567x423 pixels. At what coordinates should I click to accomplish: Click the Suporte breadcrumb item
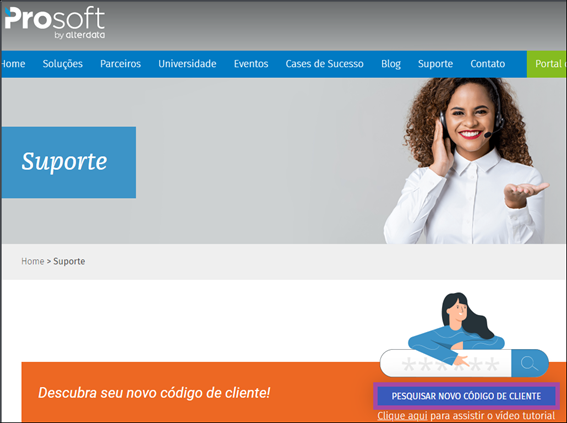tap(69, 261)
